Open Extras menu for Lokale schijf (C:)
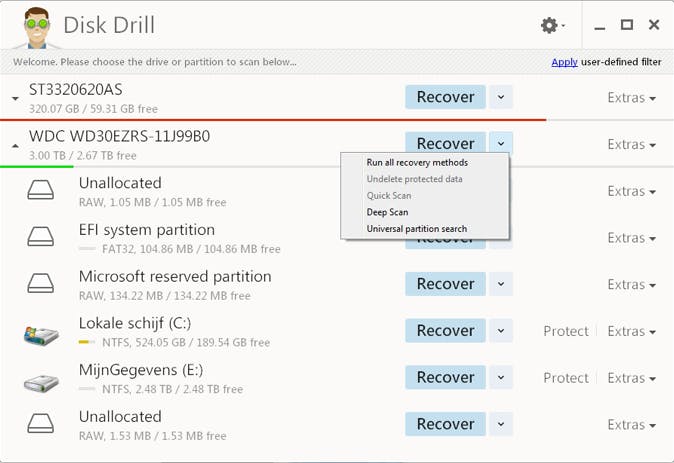Image resolution: width=674 pixels, height=463 pixels. tap(631, 331)
